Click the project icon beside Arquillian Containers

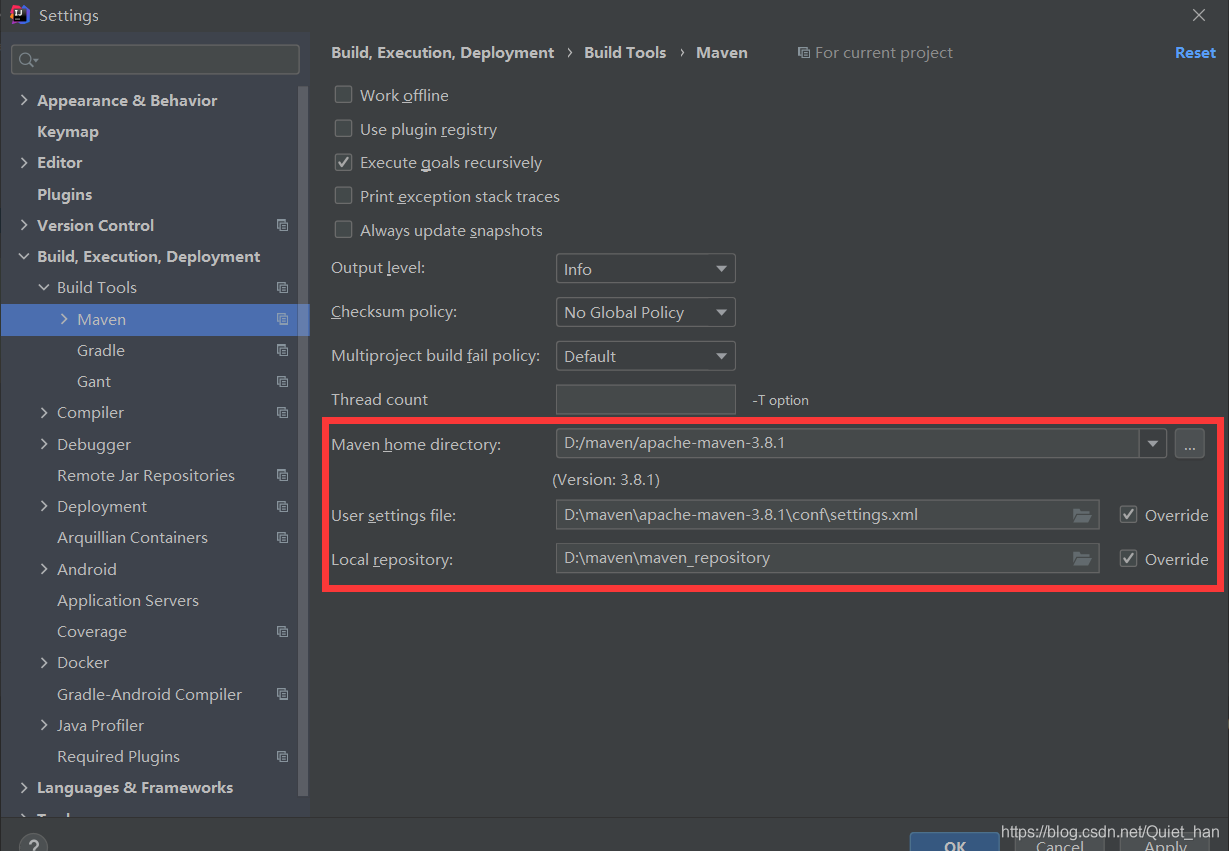282,538
